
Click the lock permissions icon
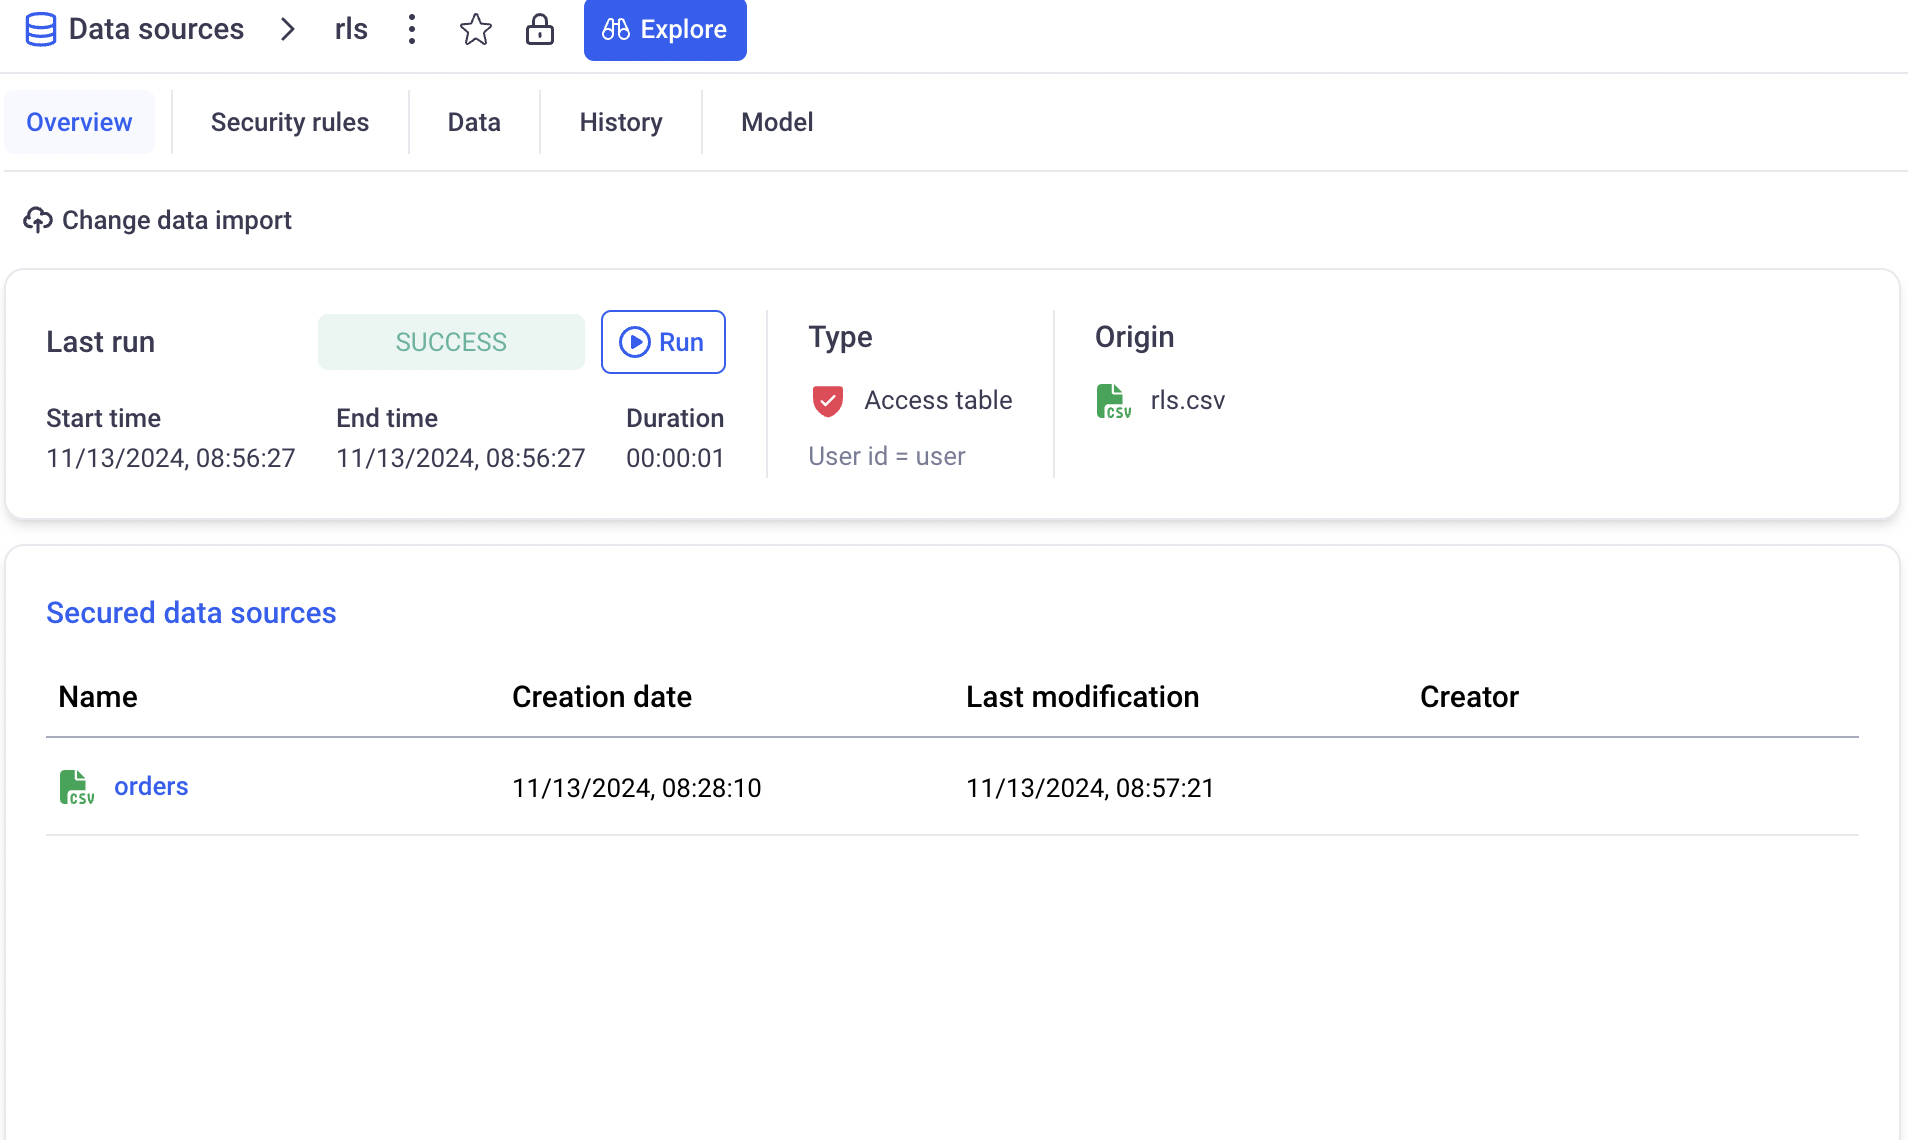coord(540,30)
